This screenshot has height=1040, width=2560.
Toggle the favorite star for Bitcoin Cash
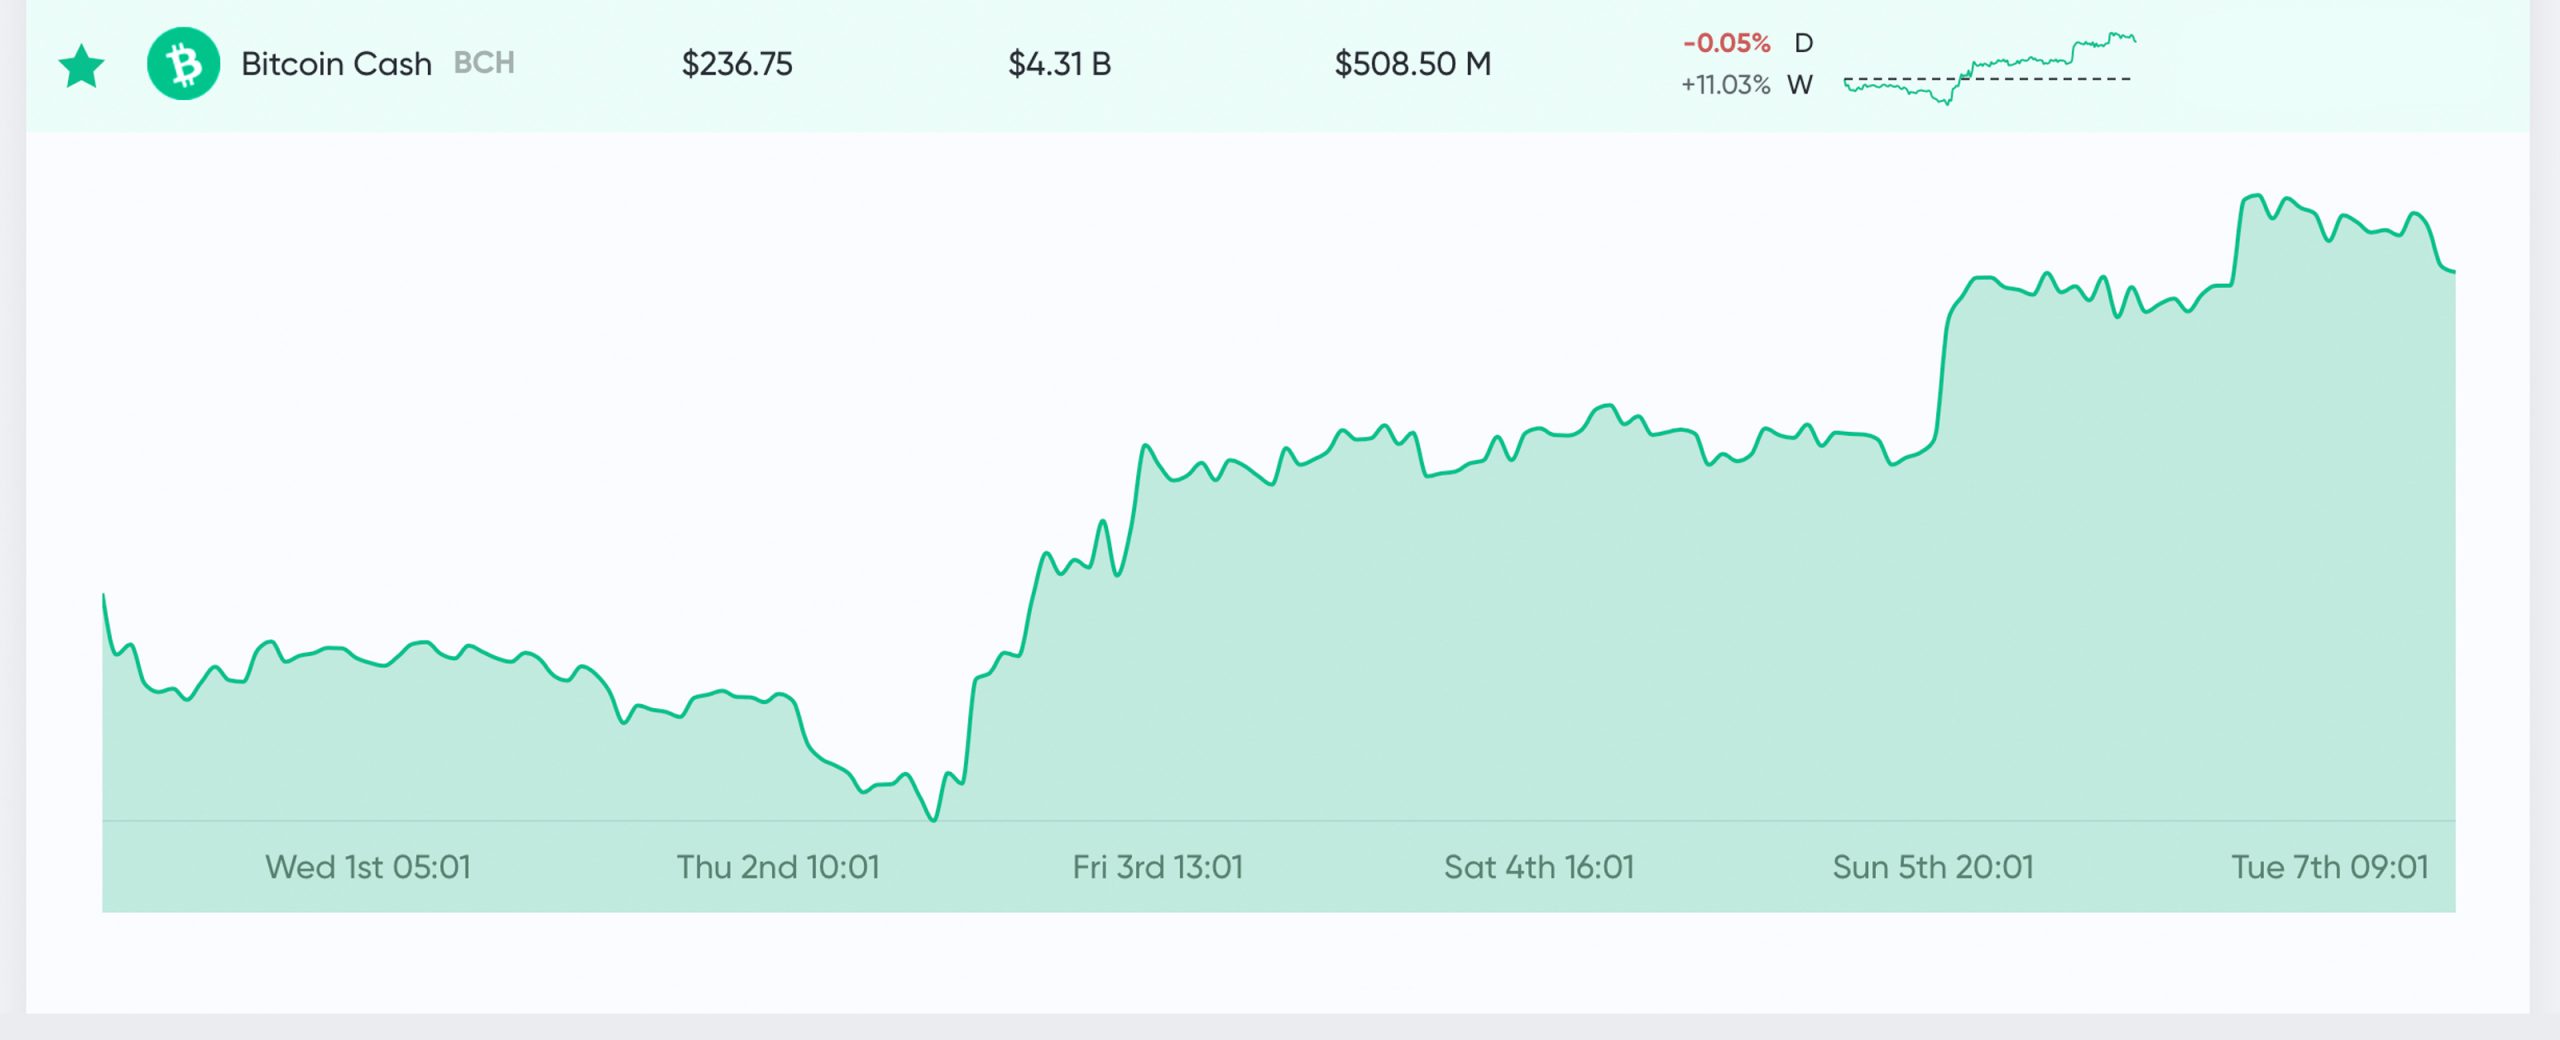[82, 66]
